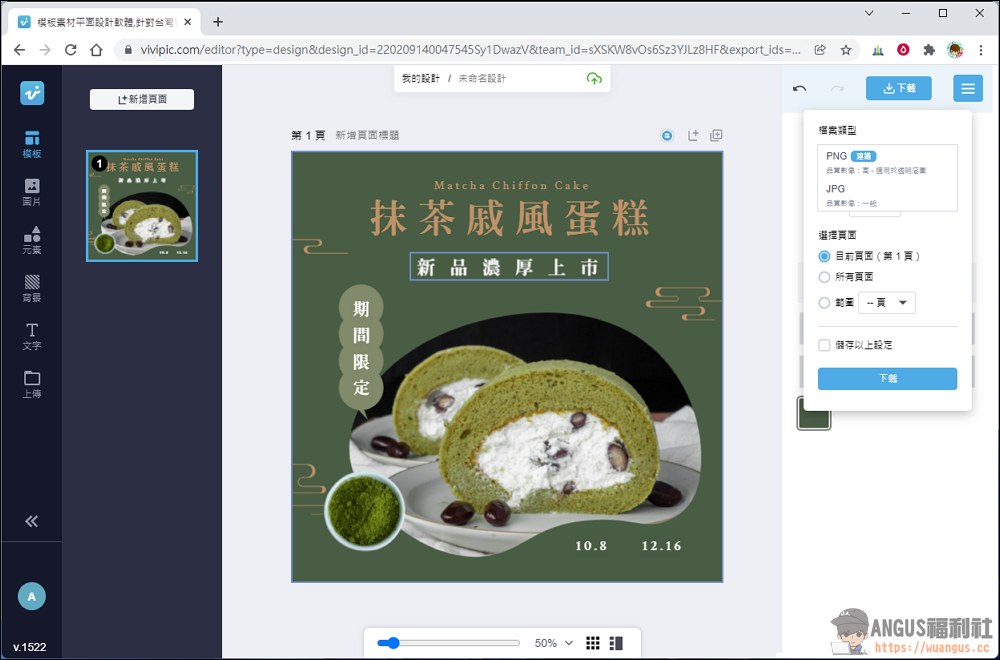Open the 文字 text panel

(32, 337)
